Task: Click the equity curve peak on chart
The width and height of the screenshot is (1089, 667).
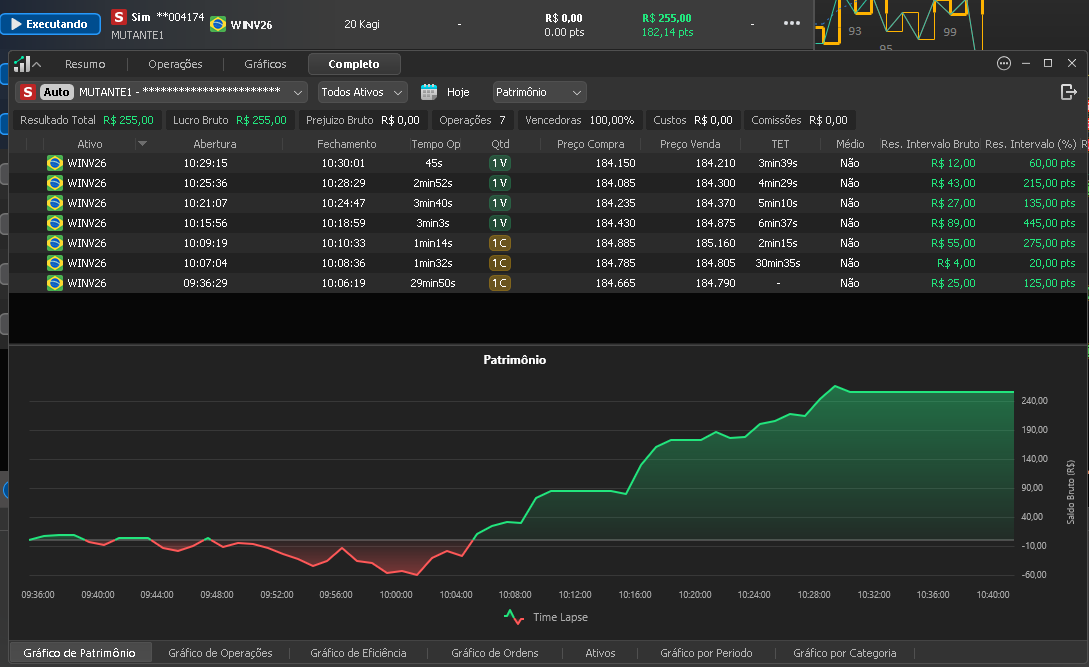Action: point(836,386)
